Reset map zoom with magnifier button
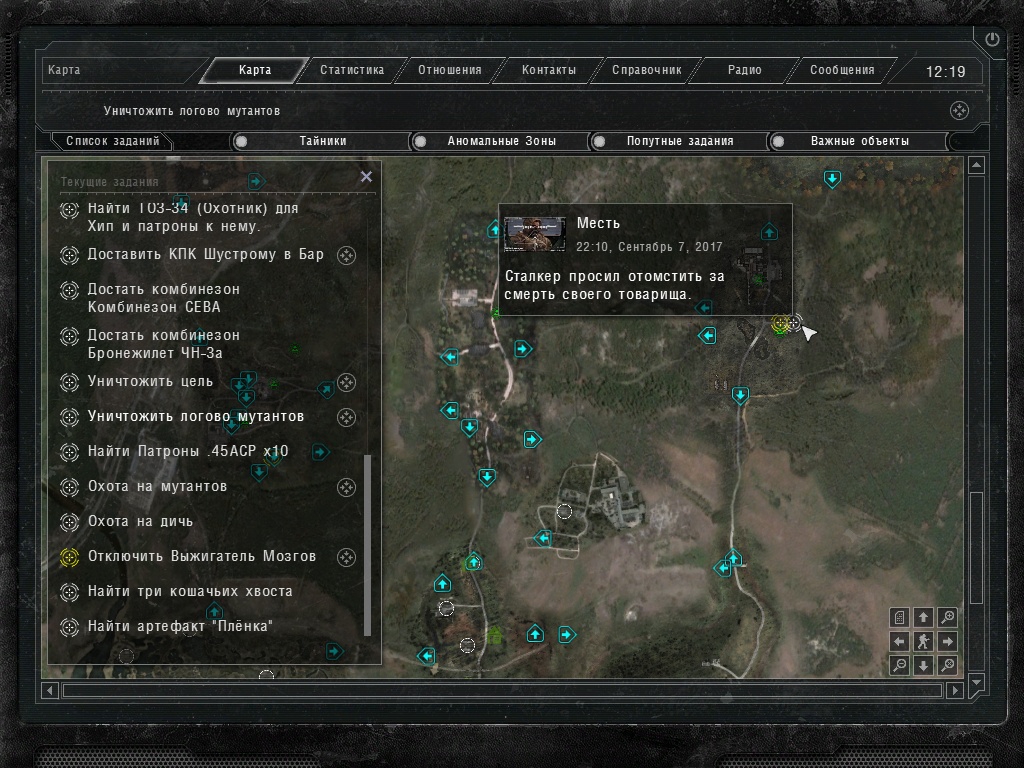1024x768 pixels. pyautogui.click(x=947, y=665)
